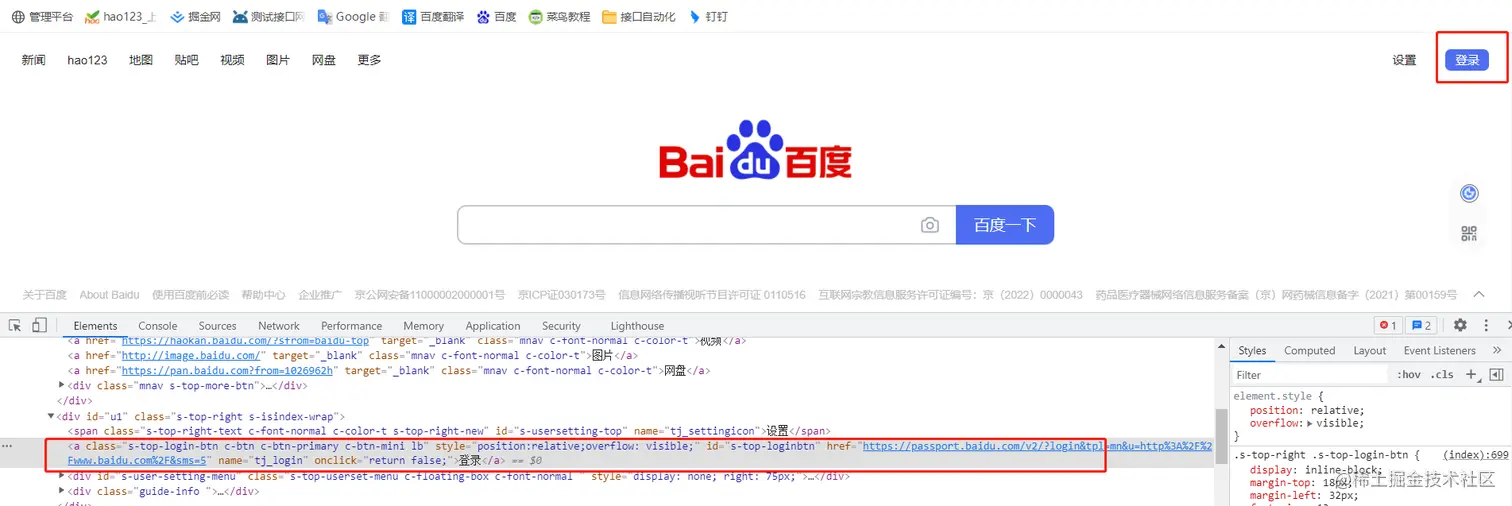
Task: Open the hao123 bookmark in bookmarks bar
Action: coord(121,17)
